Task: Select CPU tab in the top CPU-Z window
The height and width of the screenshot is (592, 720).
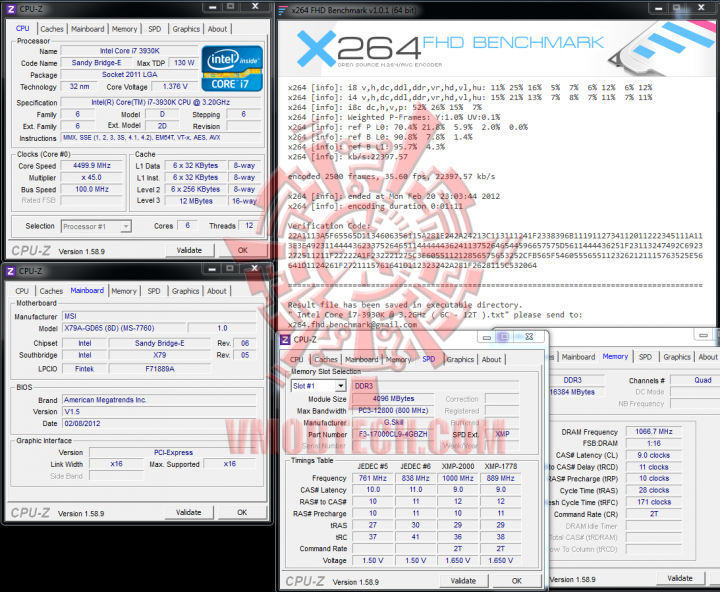Action: point(22,28)
